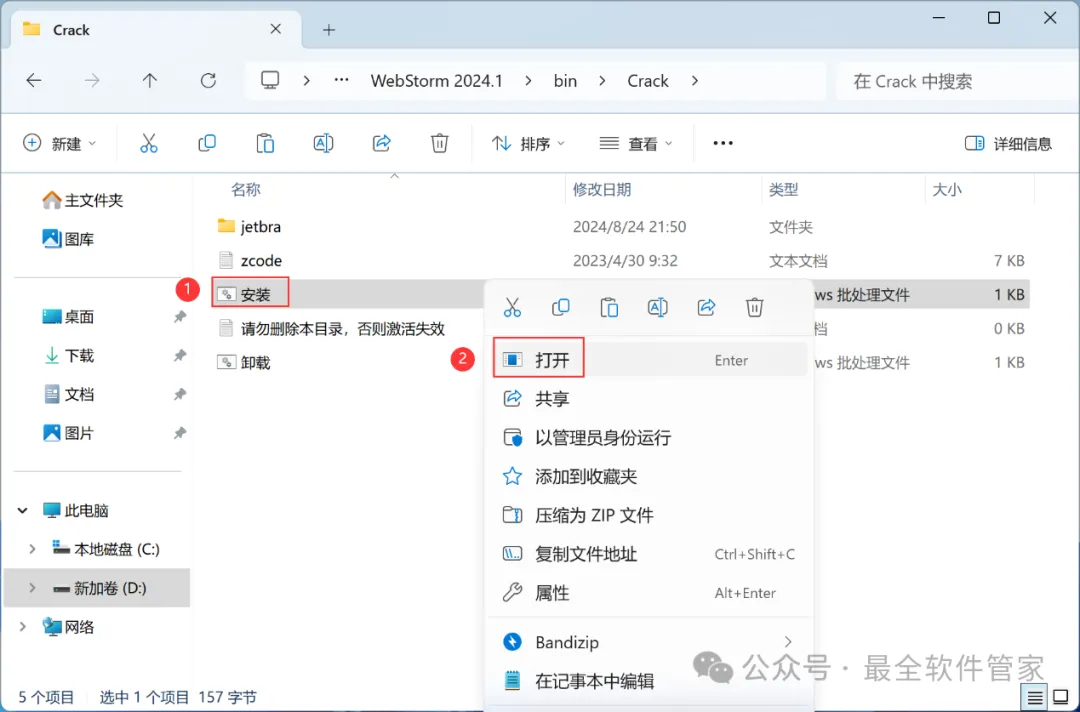Click Share icon in context menu top row

(x=706, y=307)
